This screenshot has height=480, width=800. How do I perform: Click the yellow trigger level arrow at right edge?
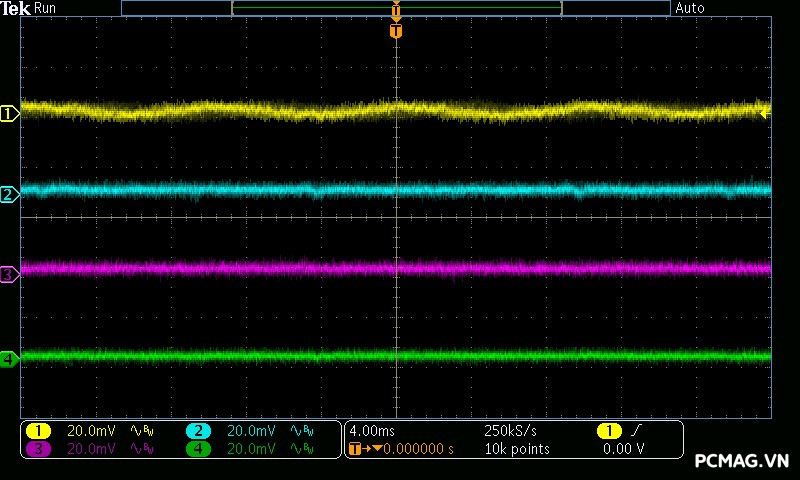765,114
